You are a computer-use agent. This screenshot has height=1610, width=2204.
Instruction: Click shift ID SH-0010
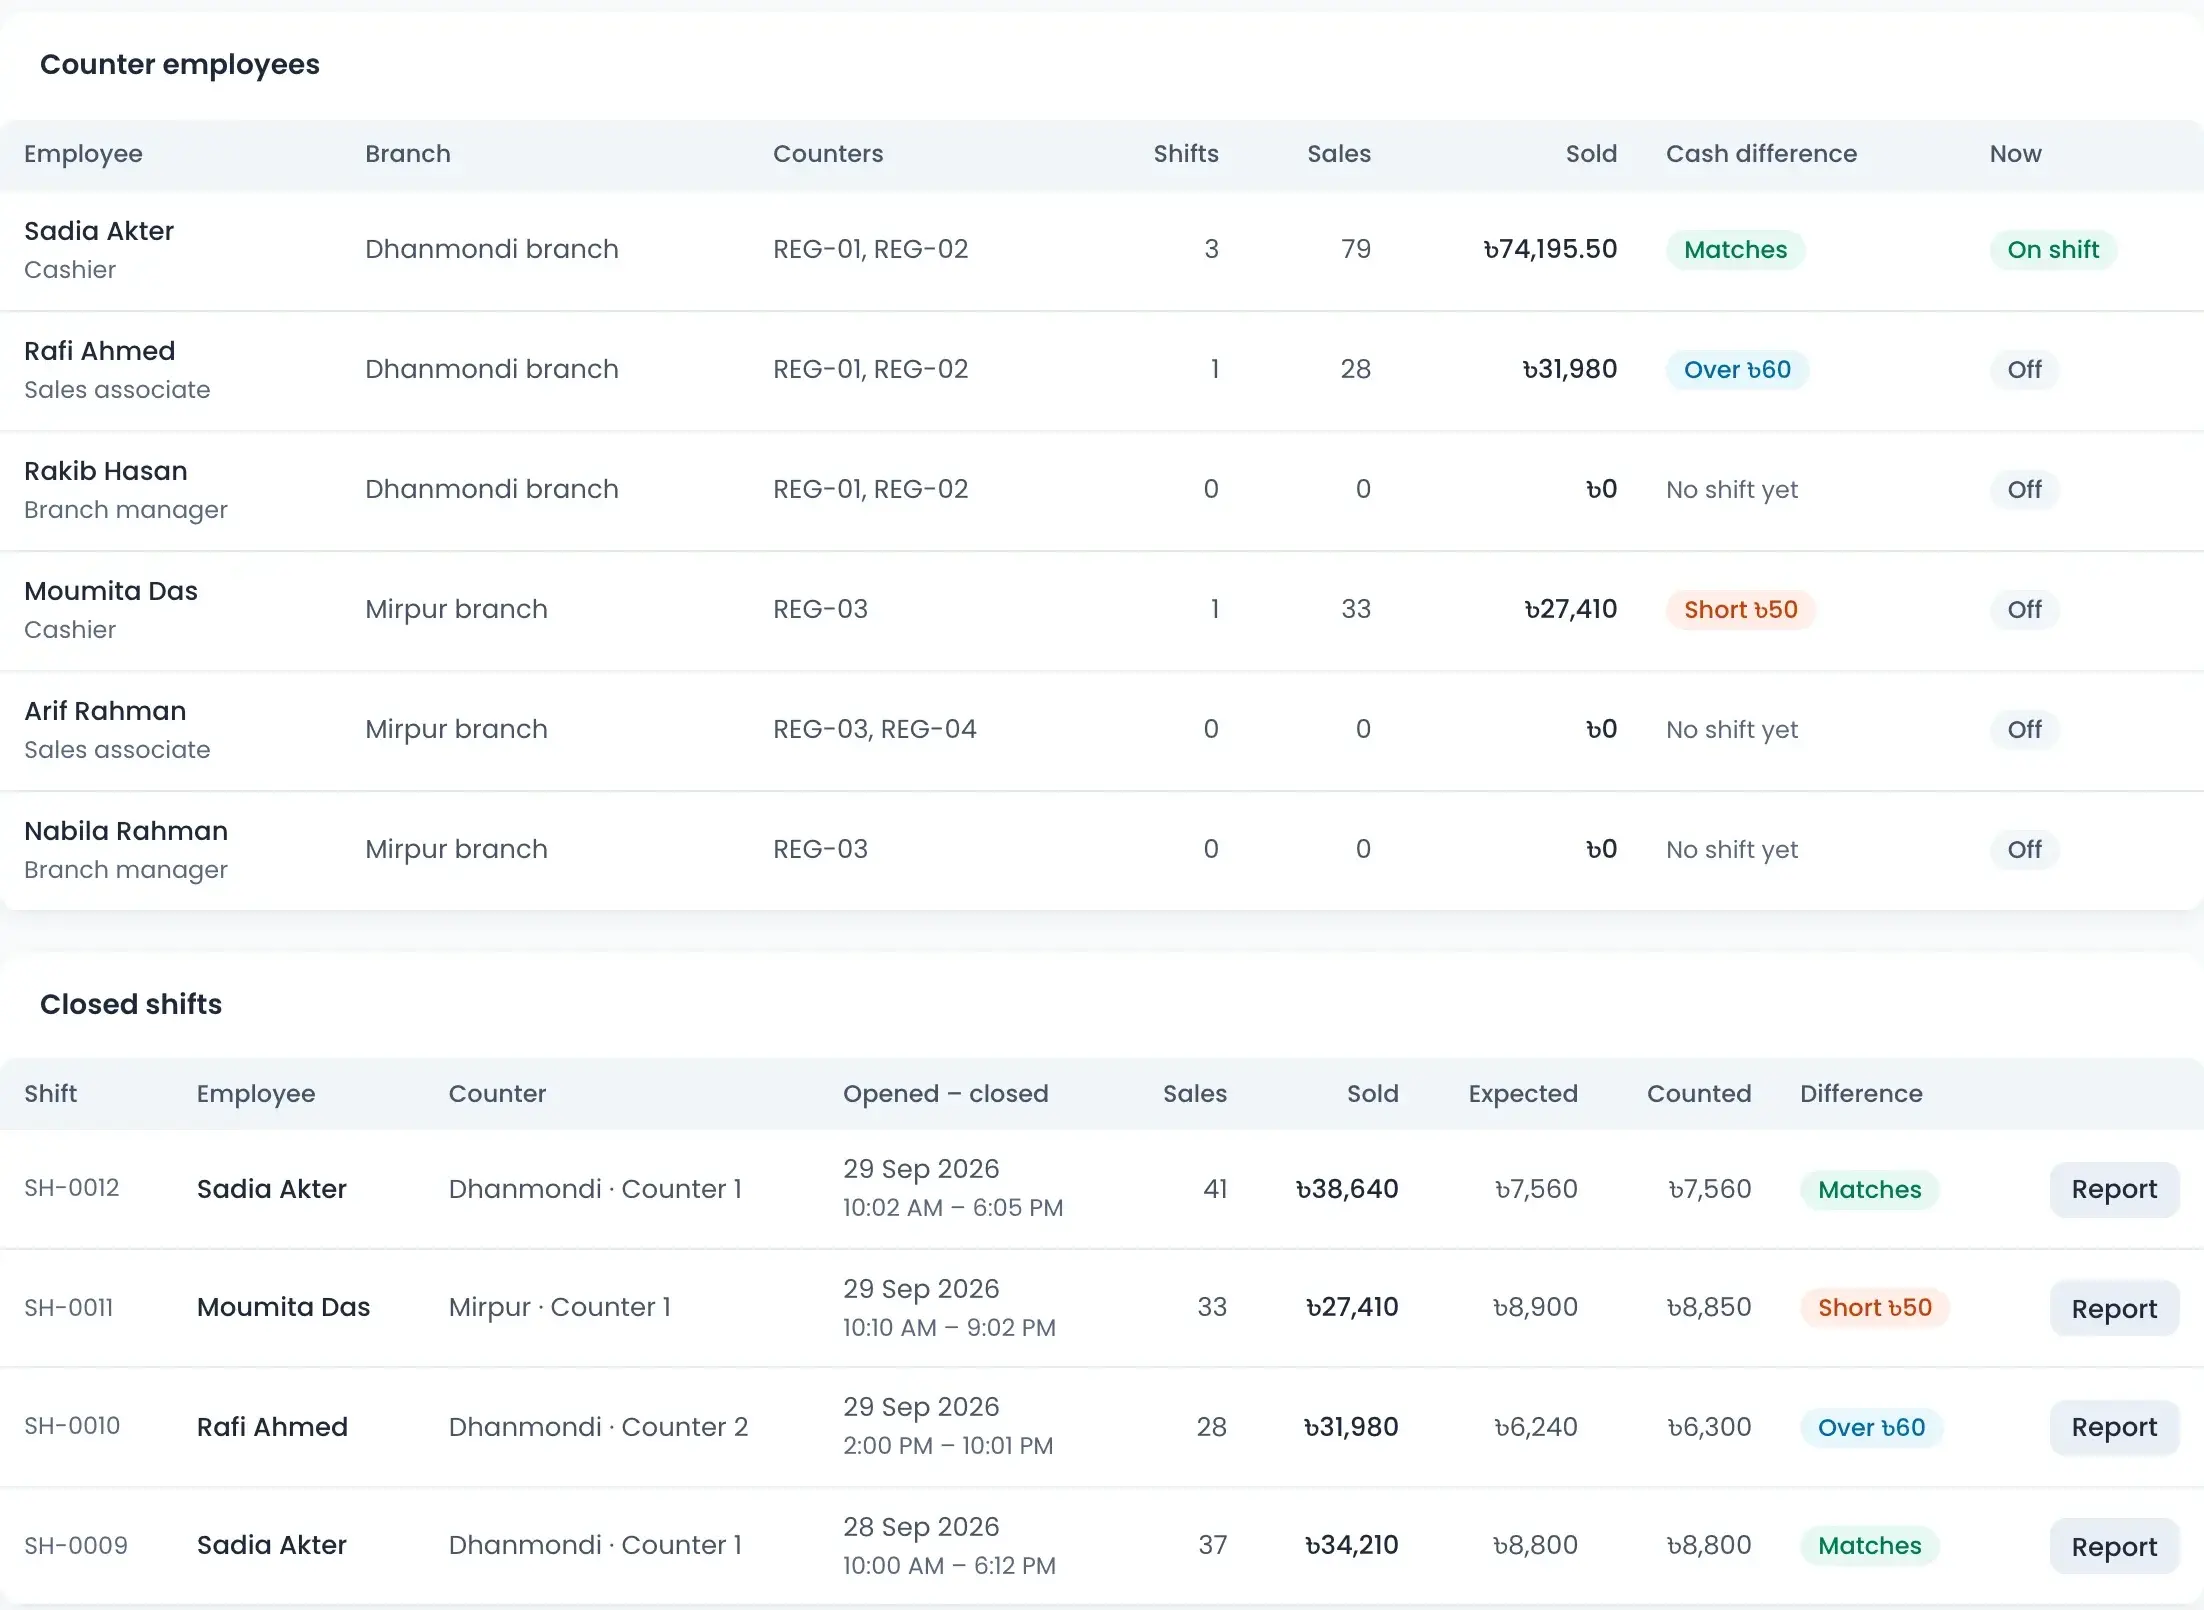[72, 1426]
